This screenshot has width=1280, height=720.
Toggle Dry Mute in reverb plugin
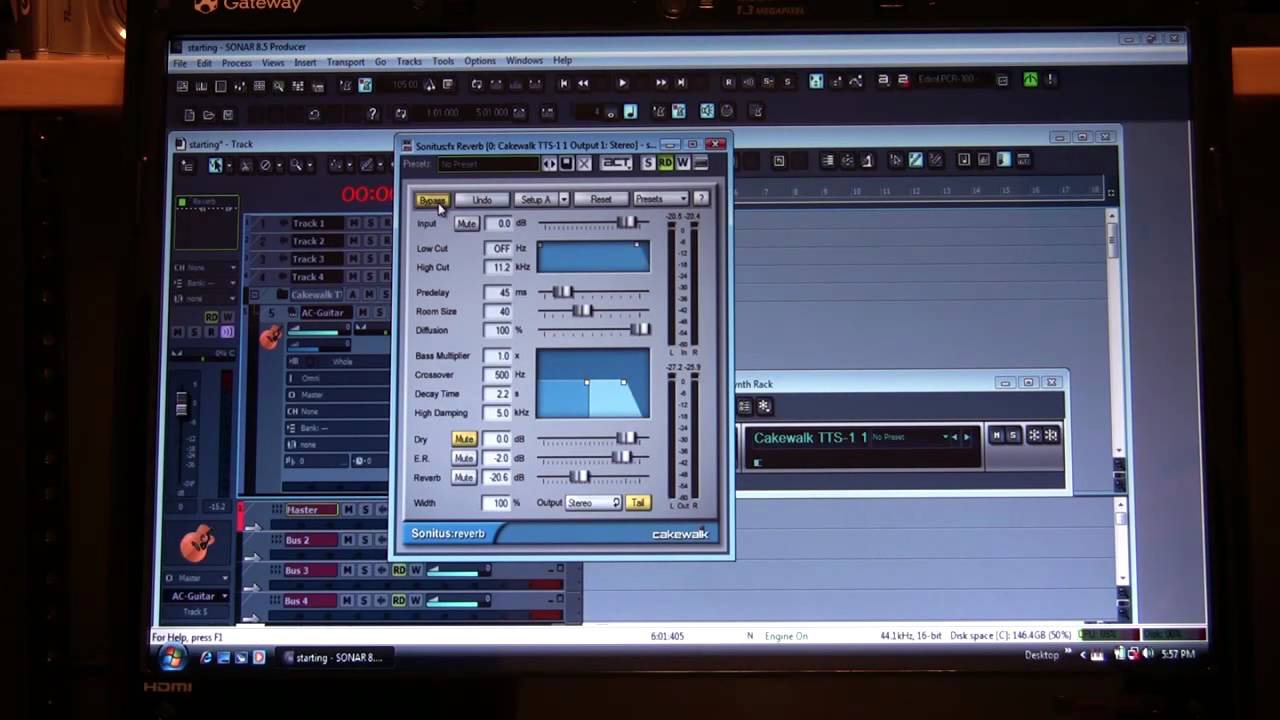coord(463,439)
